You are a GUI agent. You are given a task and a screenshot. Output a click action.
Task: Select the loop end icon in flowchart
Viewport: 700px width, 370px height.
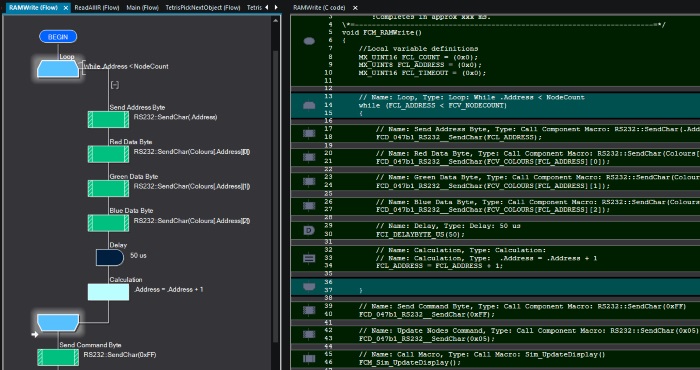(58, 322)
